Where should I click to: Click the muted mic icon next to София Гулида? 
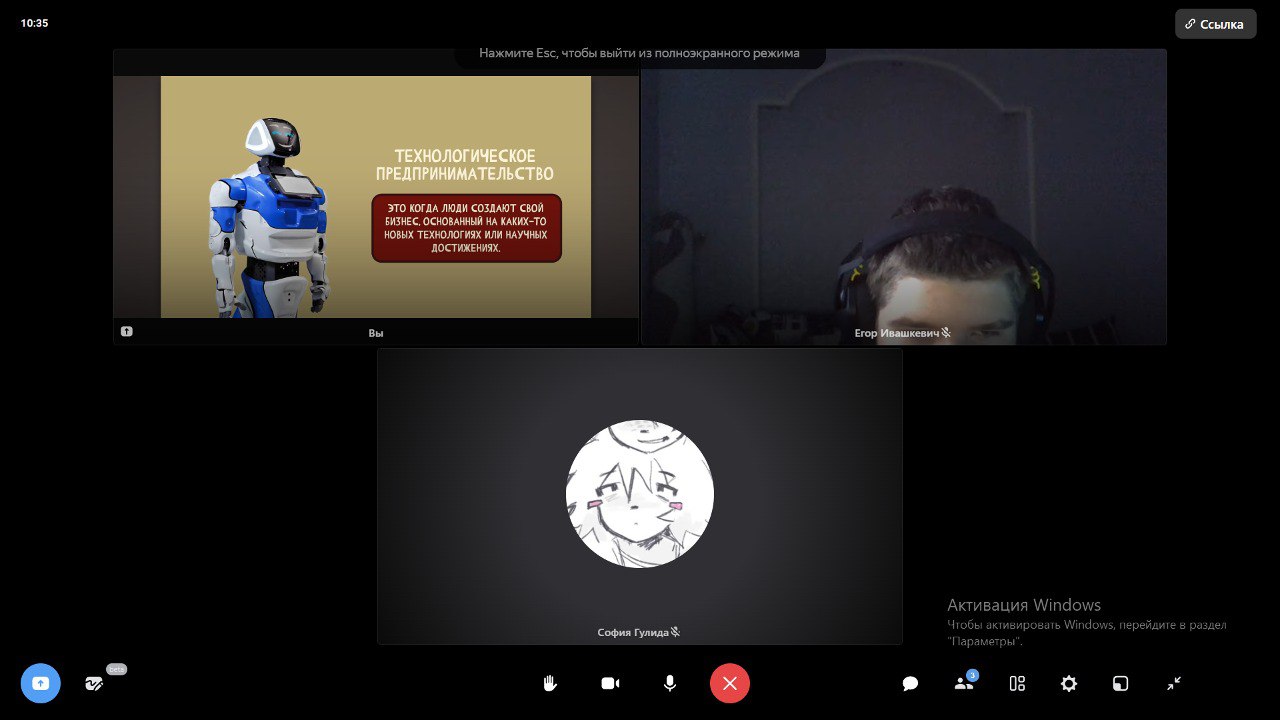pyautogui.click(x=676, y=632)
